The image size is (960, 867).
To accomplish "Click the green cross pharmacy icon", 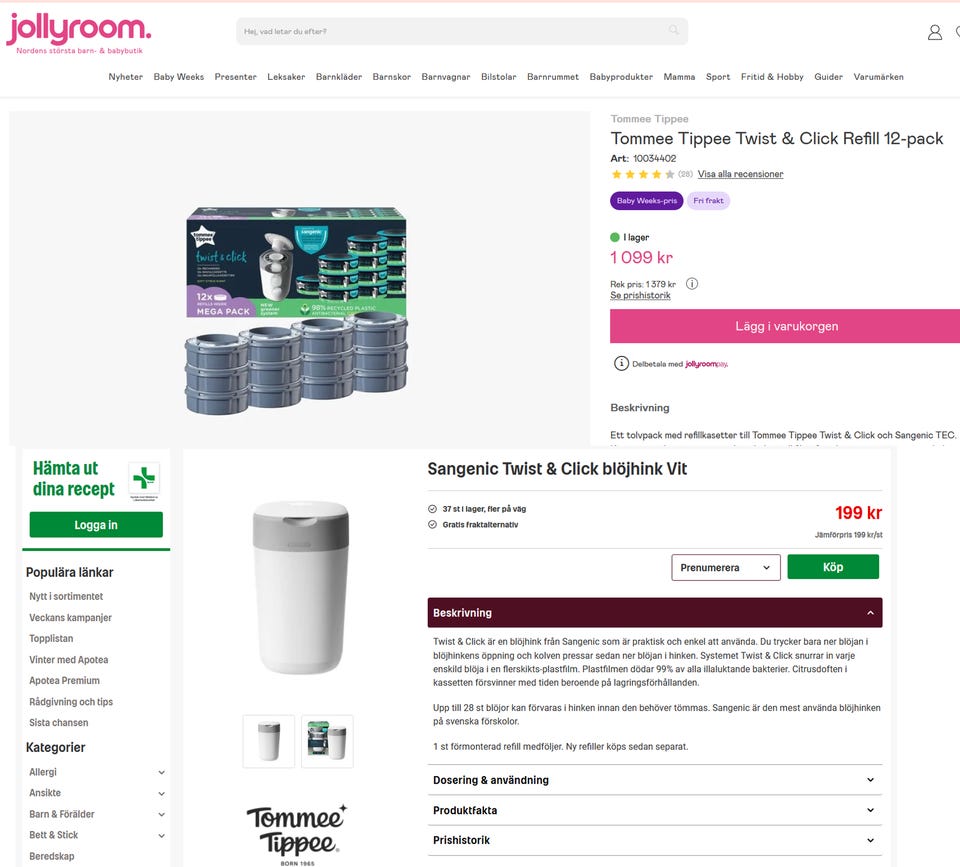I will click(144, 481).
